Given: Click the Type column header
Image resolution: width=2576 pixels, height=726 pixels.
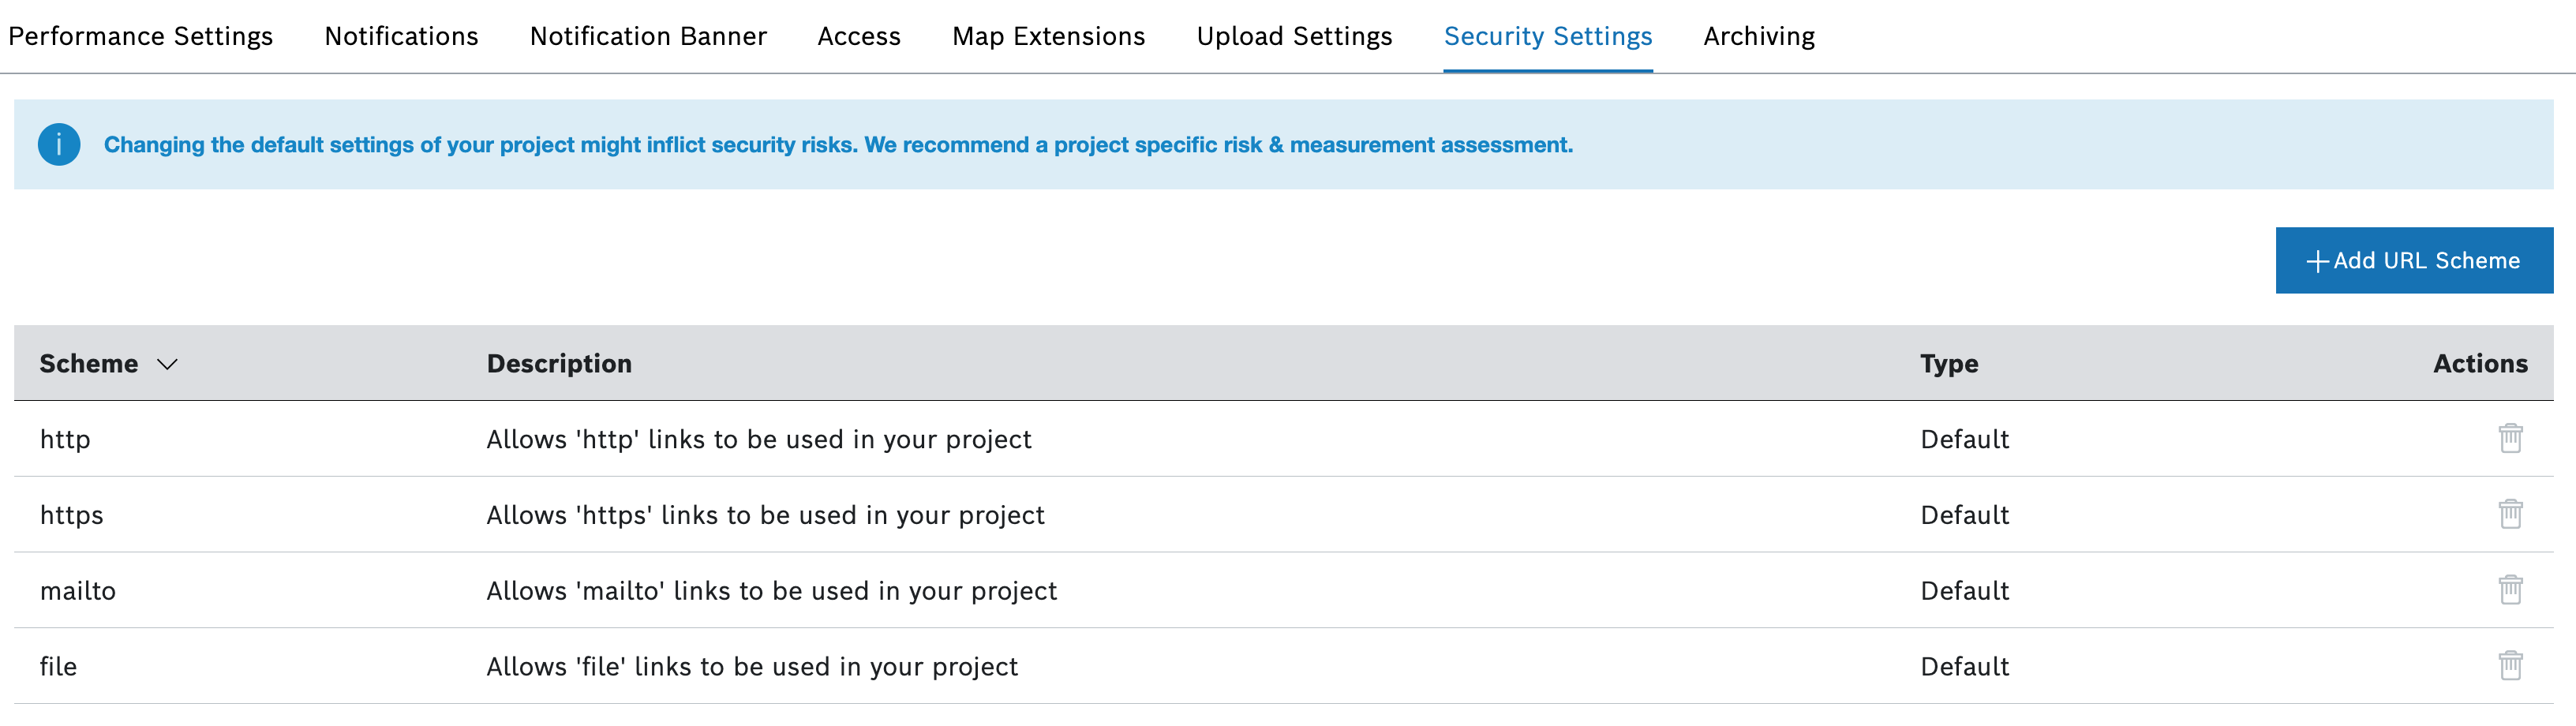Looking at the screenshot, I should (x=1949, y=364).
